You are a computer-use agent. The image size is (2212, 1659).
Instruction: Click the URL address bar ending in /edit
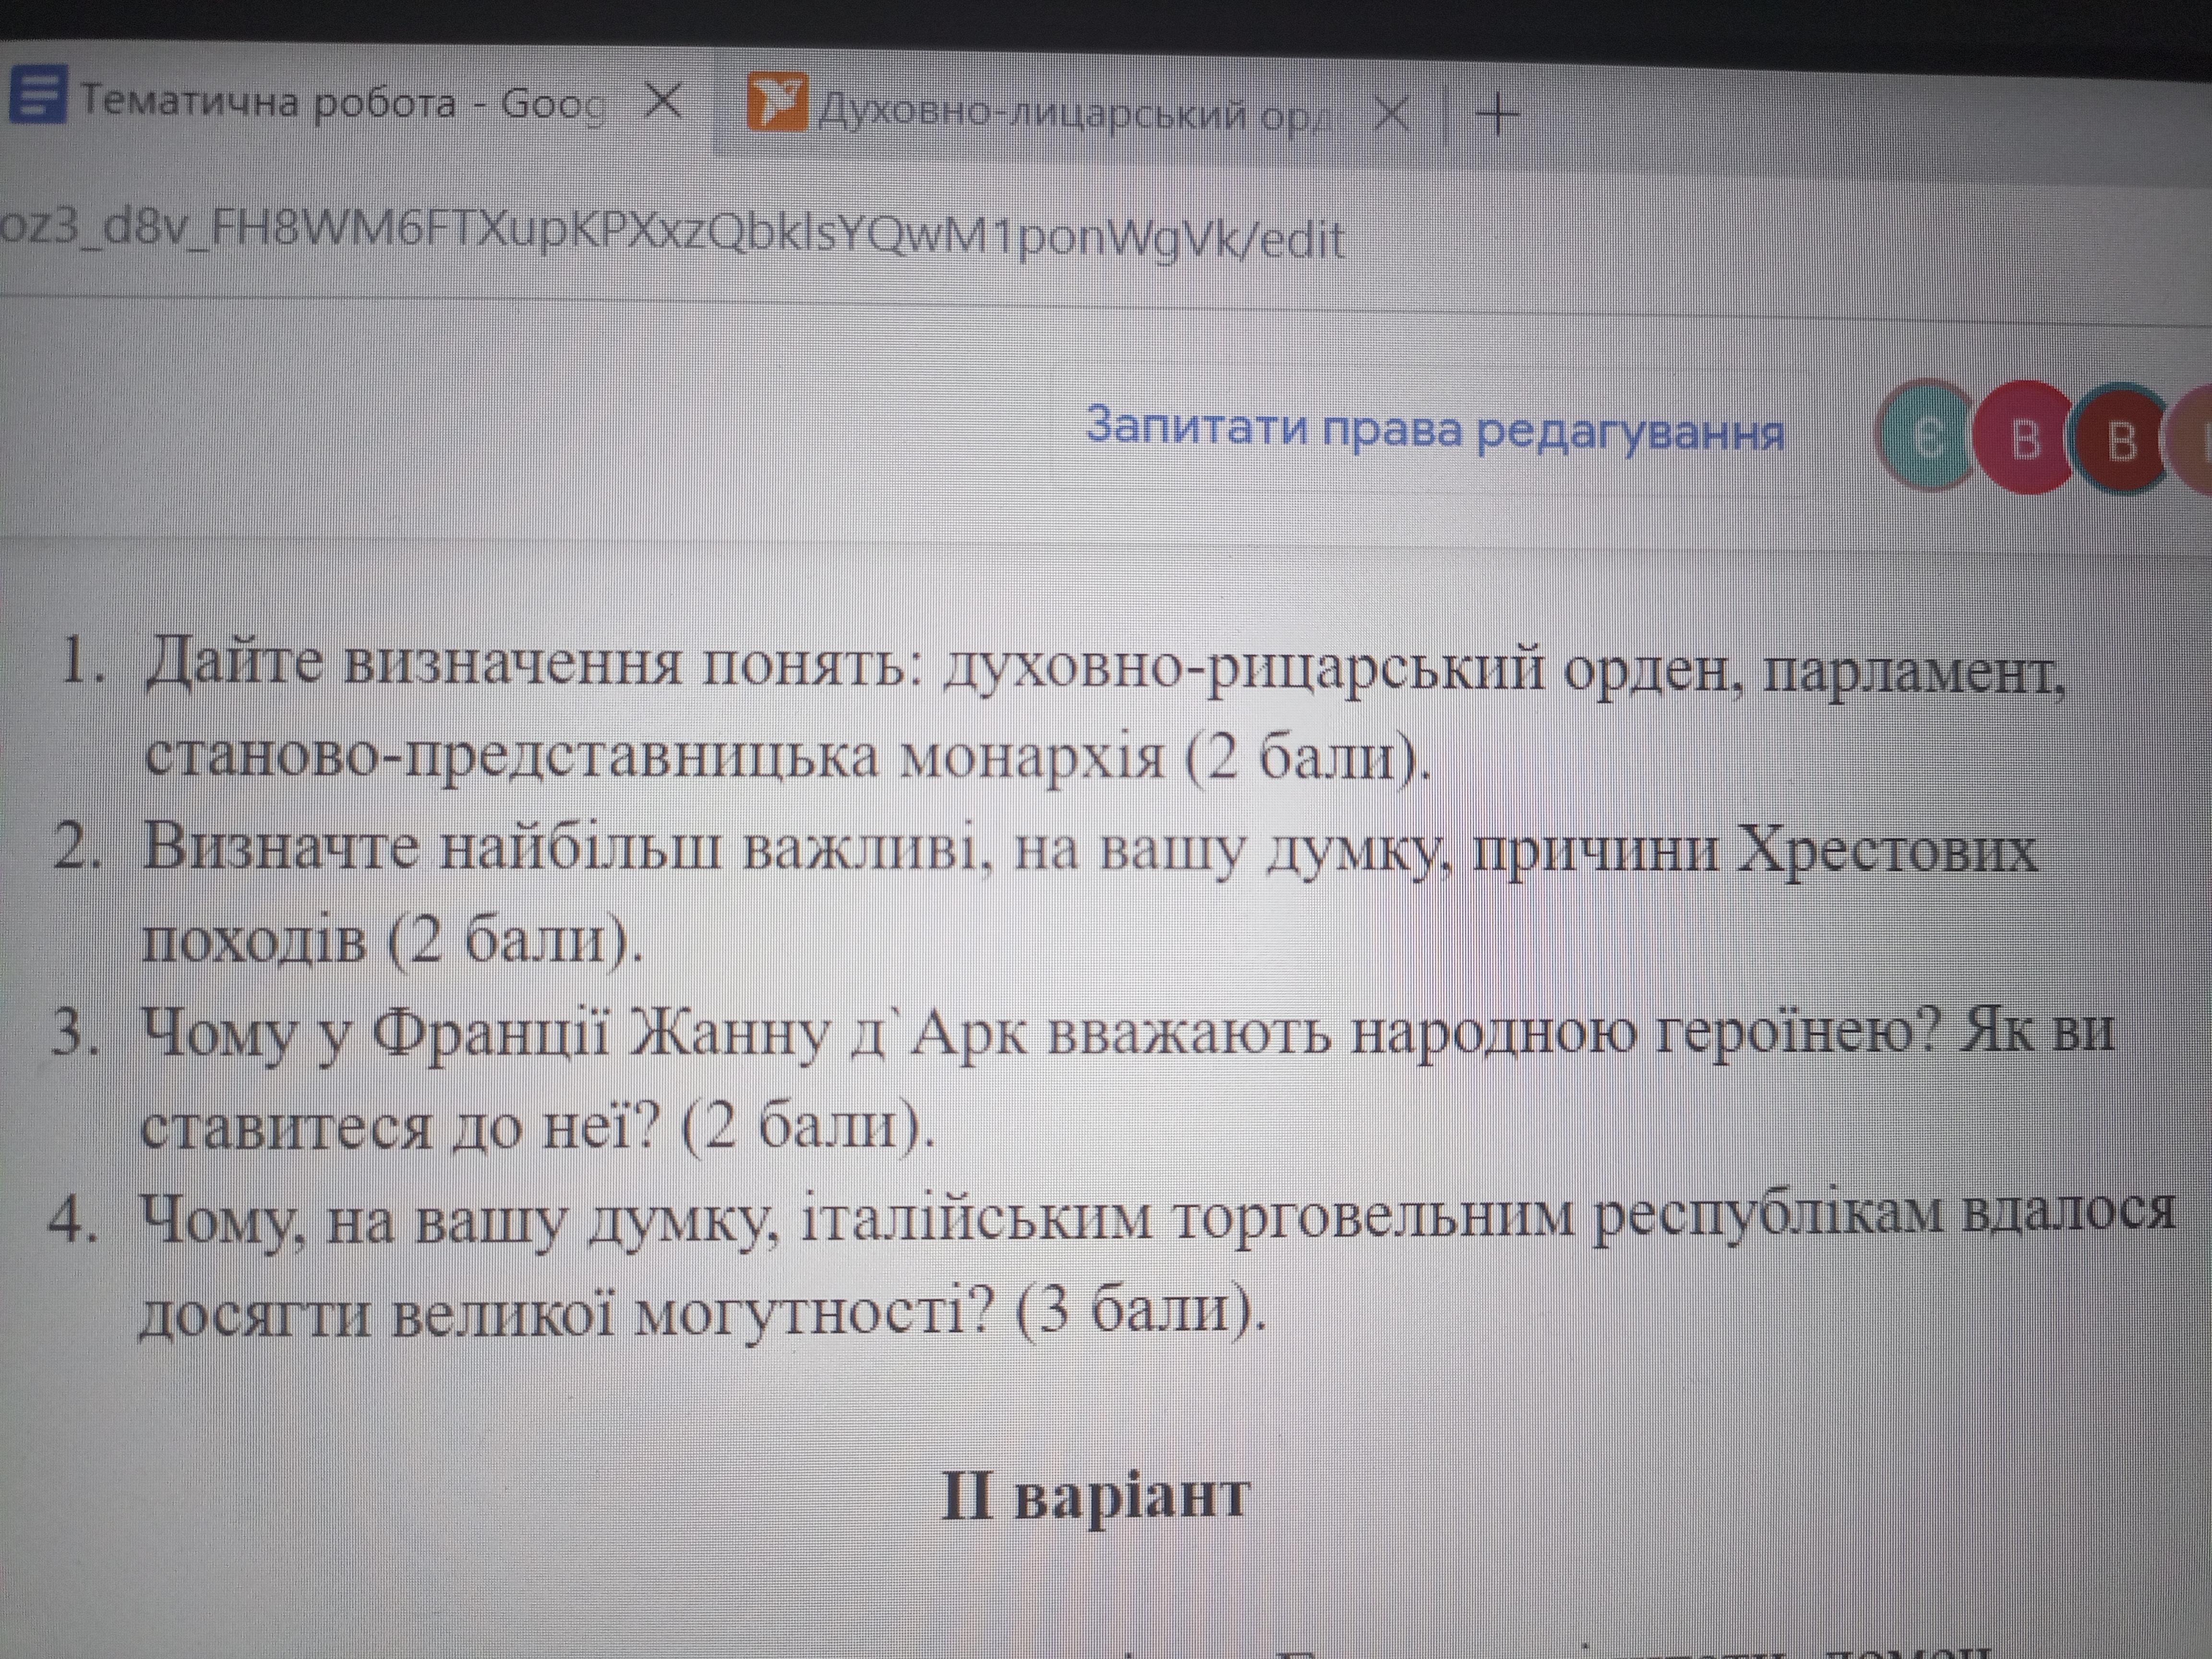[670, 238]
